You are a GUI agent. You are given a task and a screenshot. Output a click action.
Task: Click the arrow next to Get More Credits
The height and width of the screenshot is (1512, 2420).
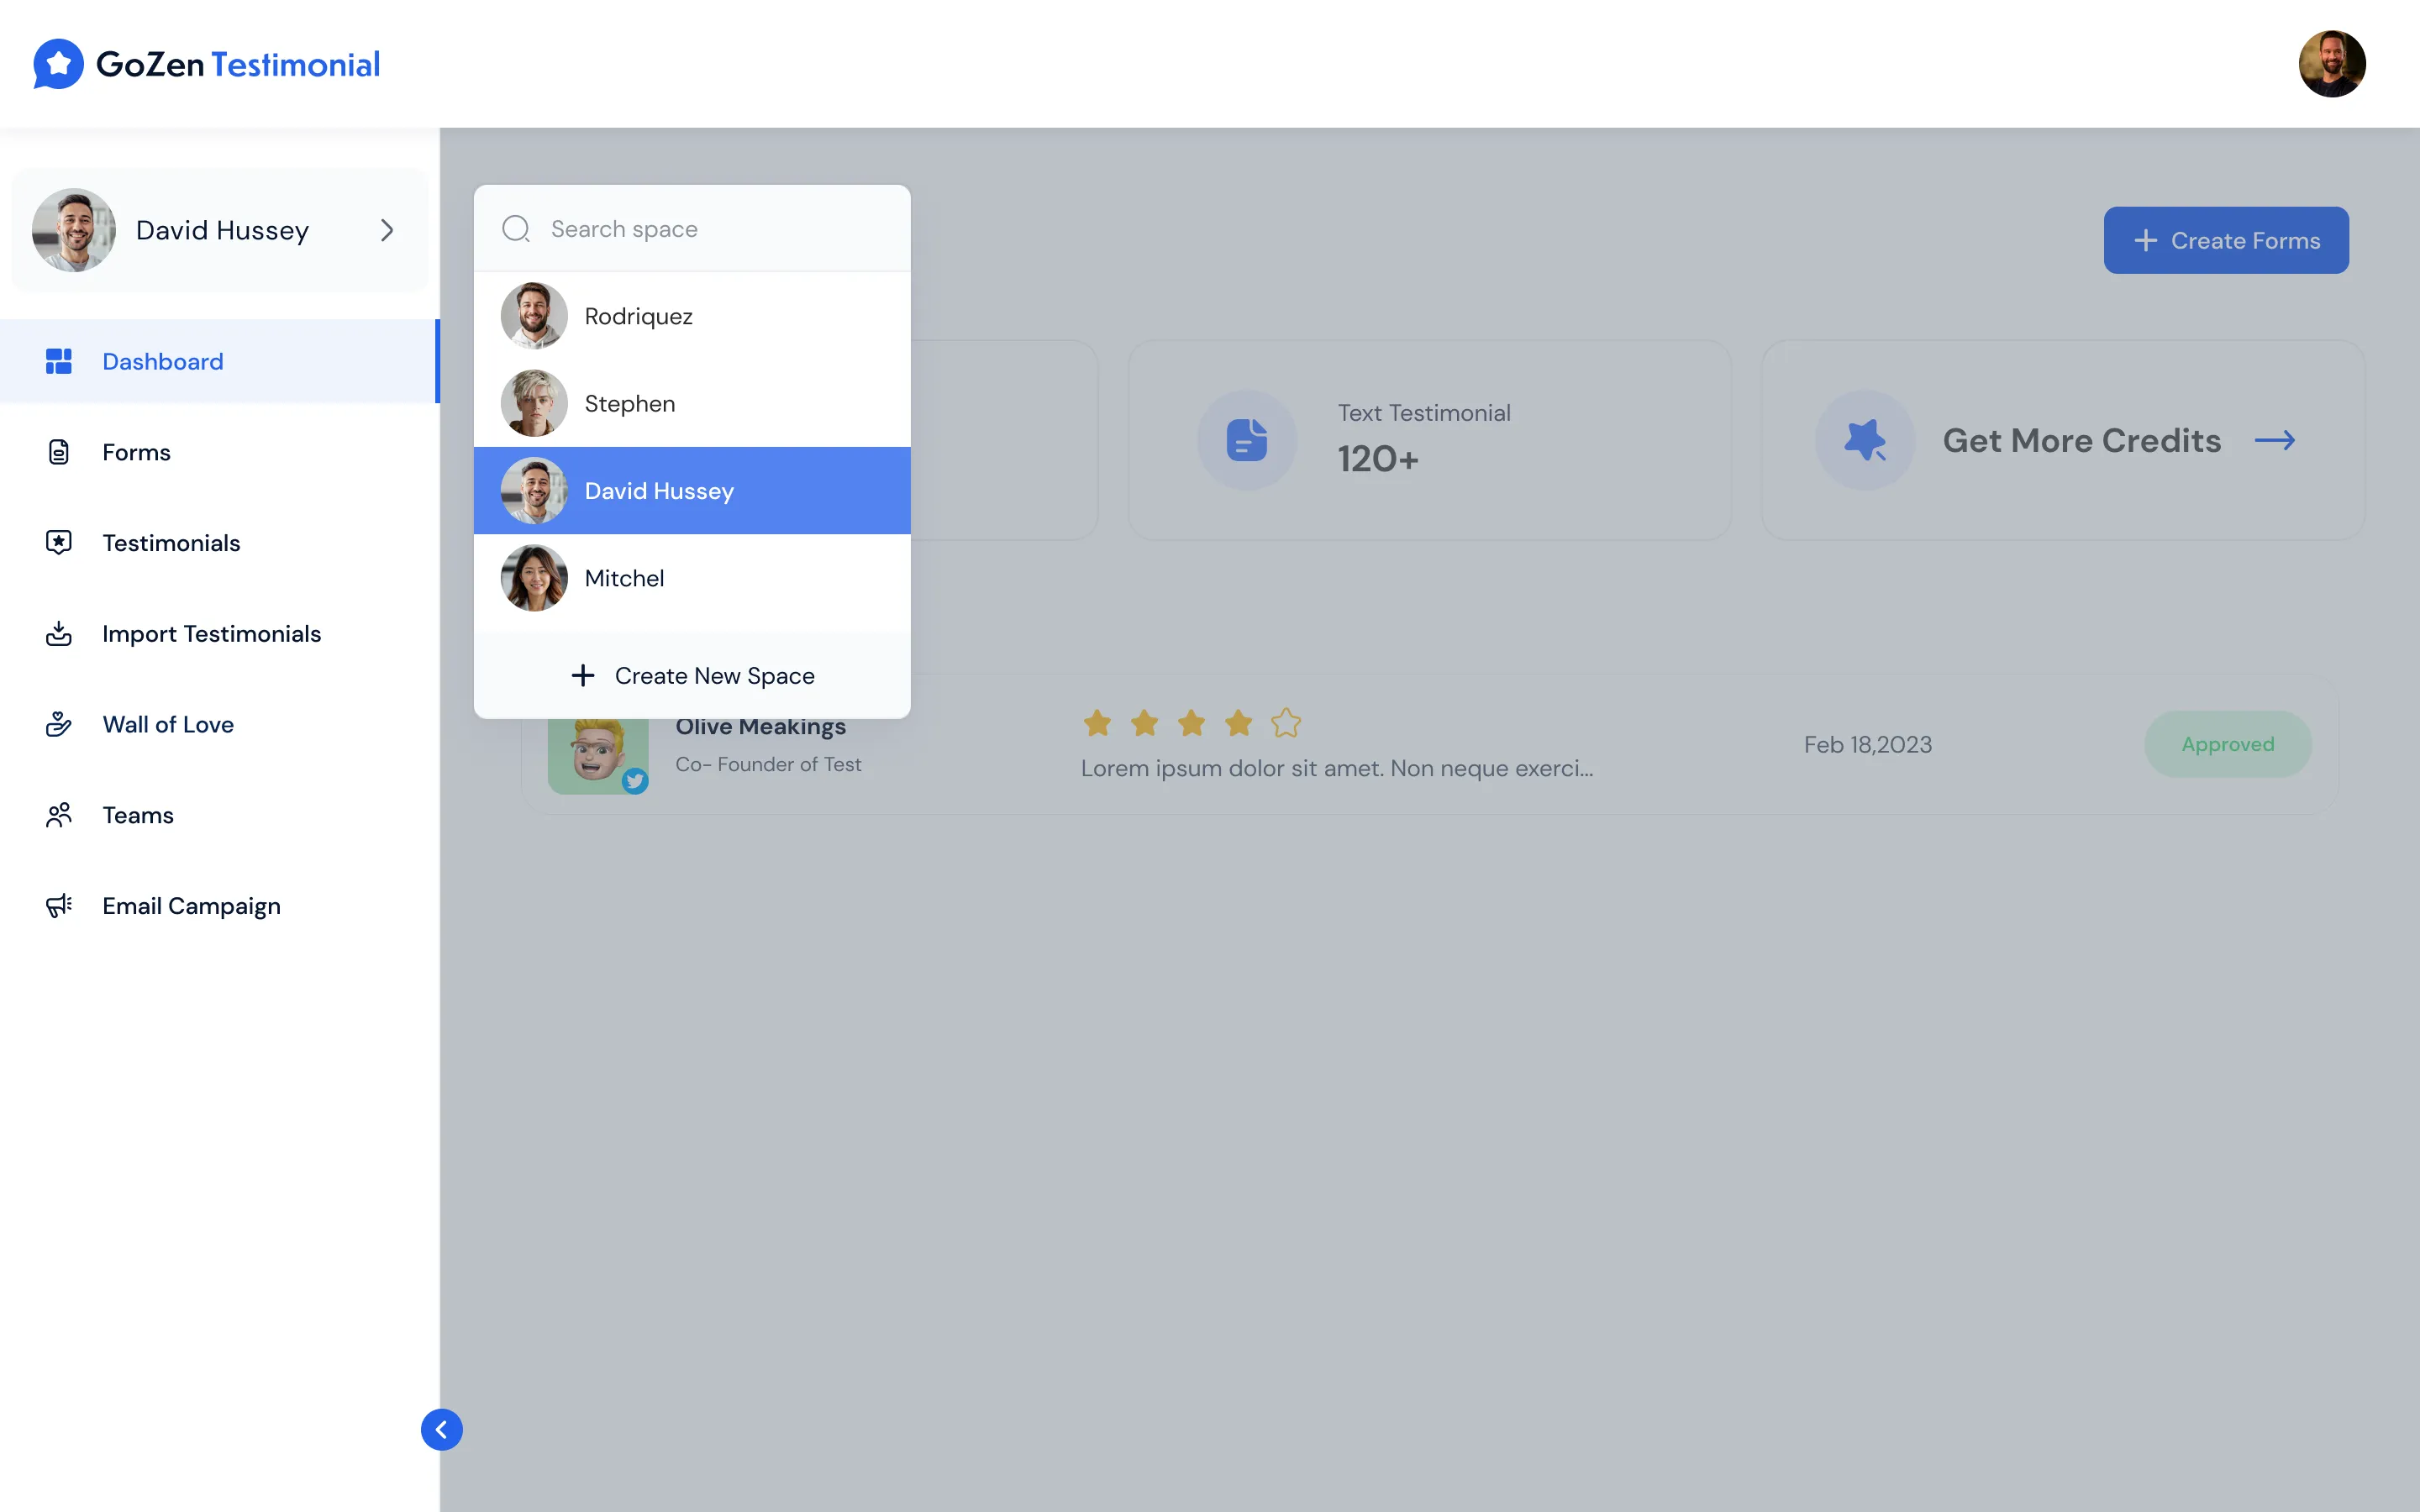pos(2275,440)
